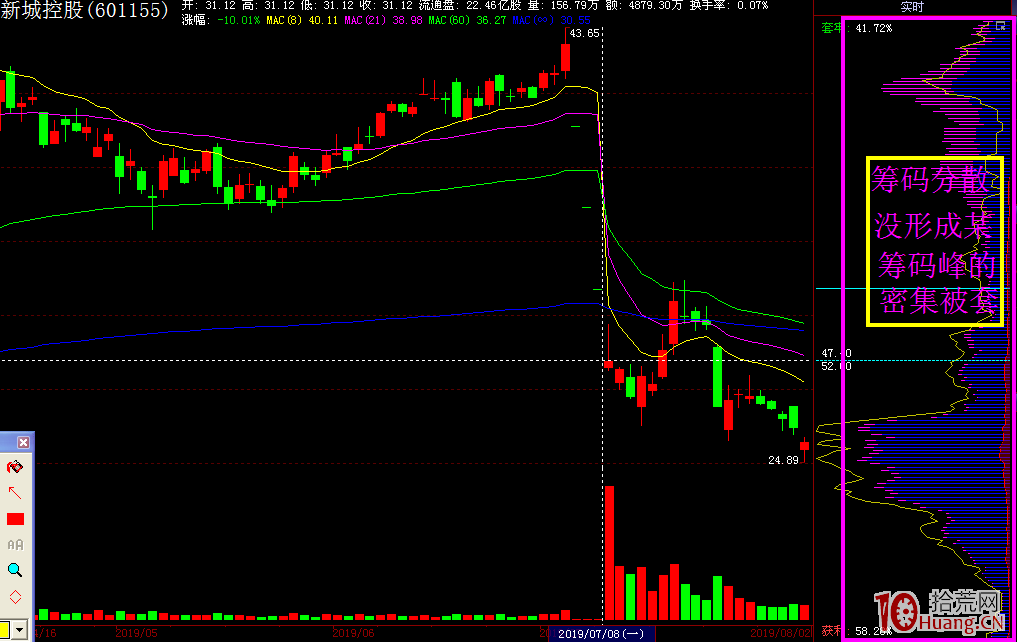
Task: Expand the color dropdown arrow
Action: click(19, 630)
